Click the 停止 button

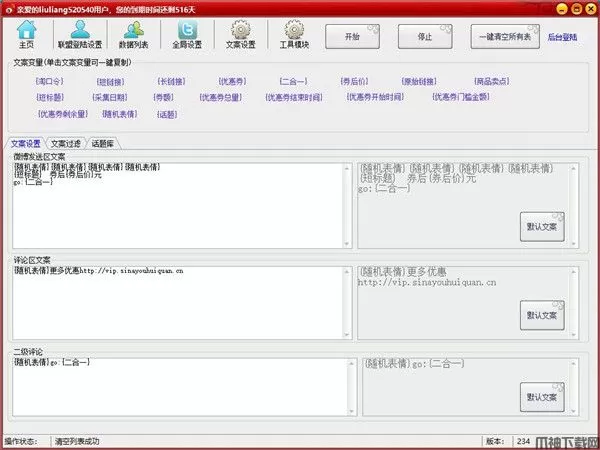click(x=425, y=37)
